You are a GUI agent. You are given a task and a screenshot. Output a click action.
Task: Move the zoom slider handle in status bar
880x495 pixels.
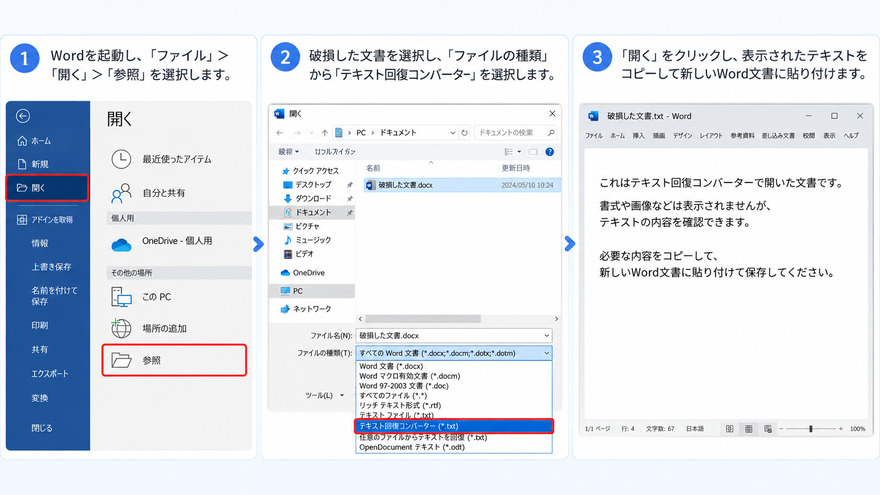tap(810, 429)
